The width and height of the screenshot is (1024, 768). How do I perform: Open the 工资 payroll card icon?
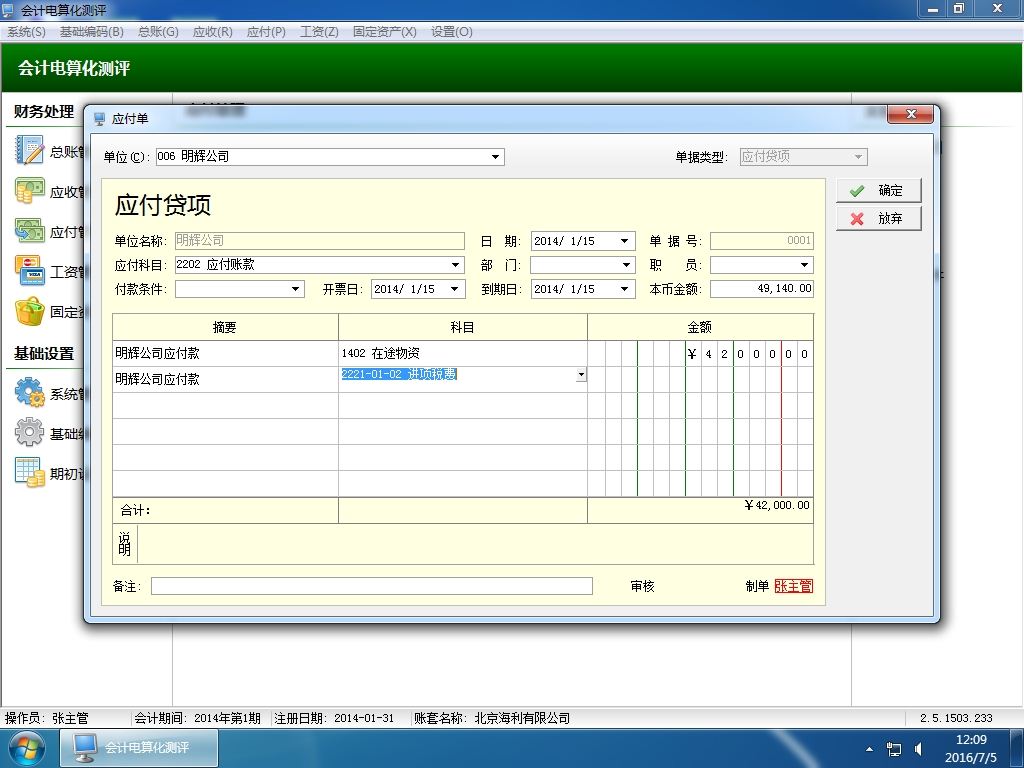click(x=29, y=271)
